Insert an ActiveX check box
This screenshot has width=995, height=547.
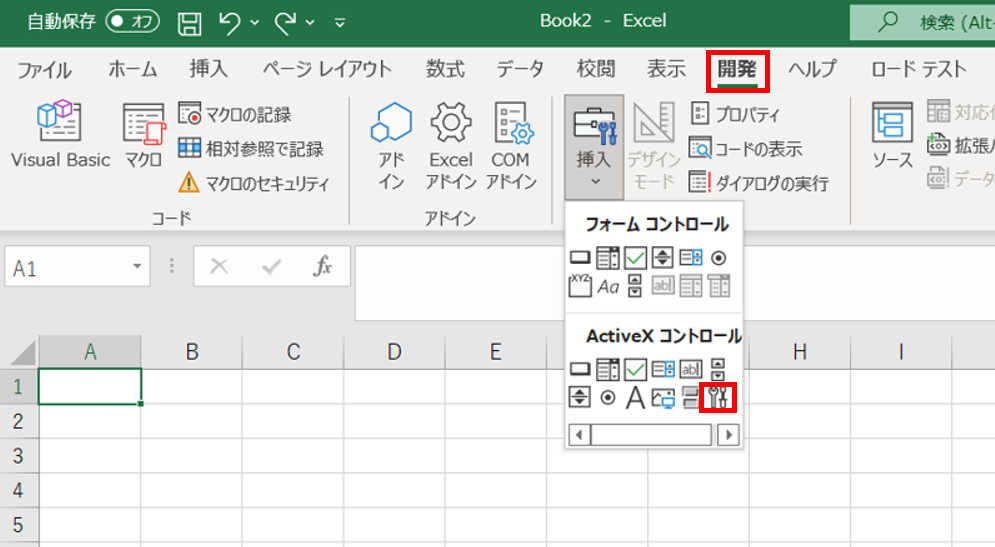click(x=635, y=369)
